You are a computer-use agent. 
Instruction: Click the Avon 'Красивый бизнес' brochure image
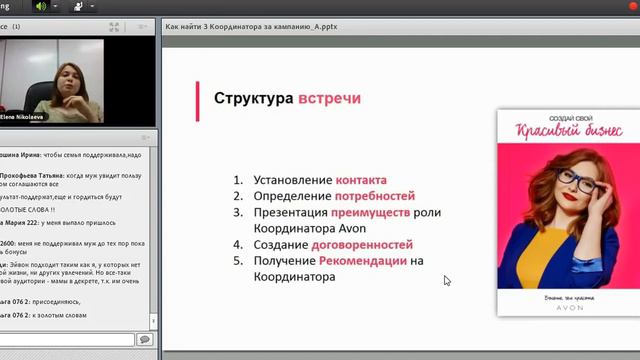pos(569,212)
